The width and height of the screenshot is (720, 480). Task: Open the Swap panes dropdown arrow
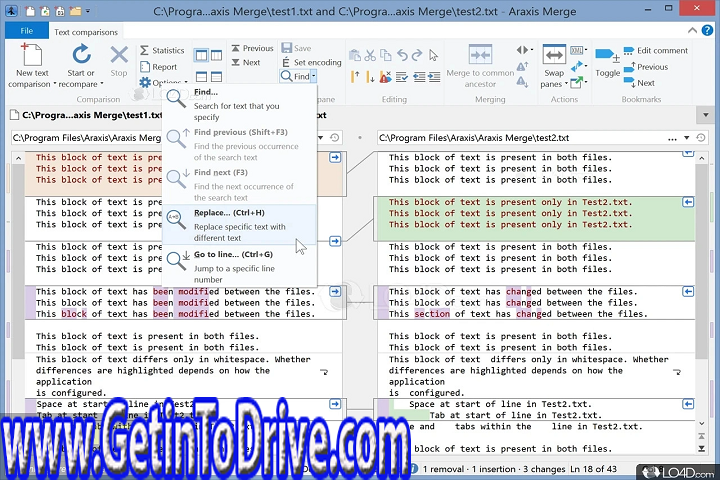pos(566,84)
